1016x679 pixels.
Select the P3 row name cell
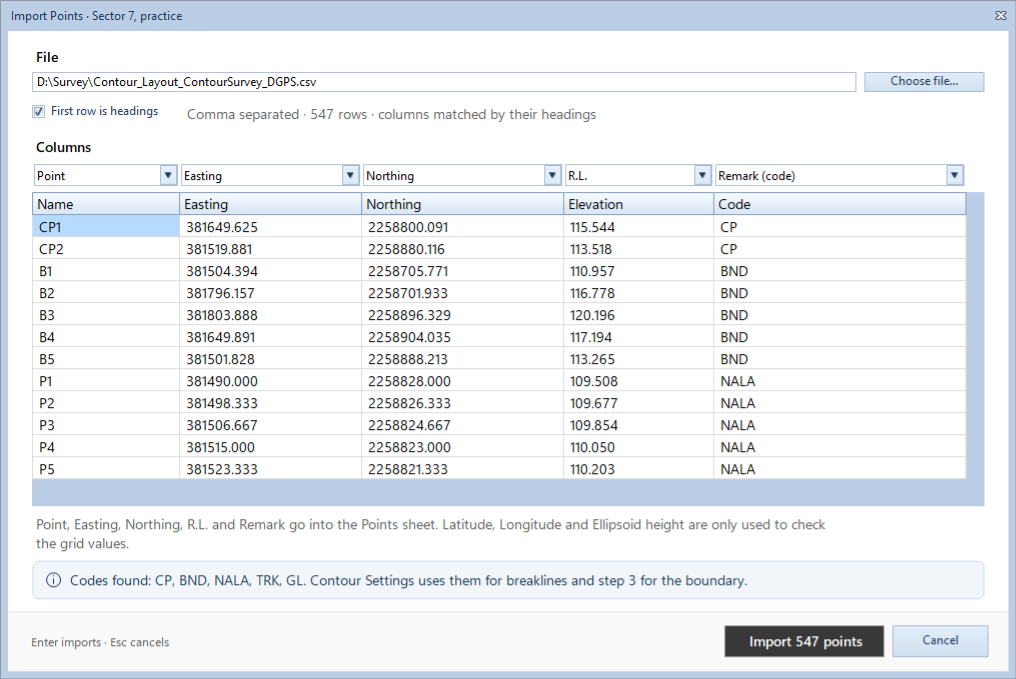[x=106, y=425]
